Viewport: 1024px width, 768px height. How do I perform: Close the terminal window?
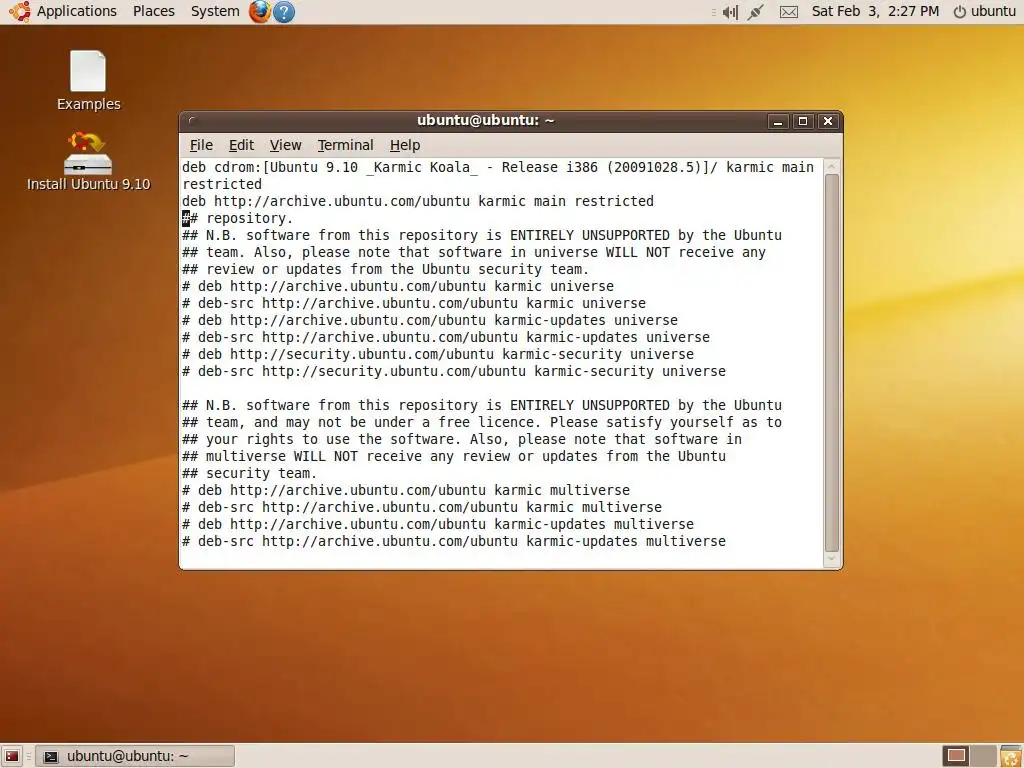(828, 121)
